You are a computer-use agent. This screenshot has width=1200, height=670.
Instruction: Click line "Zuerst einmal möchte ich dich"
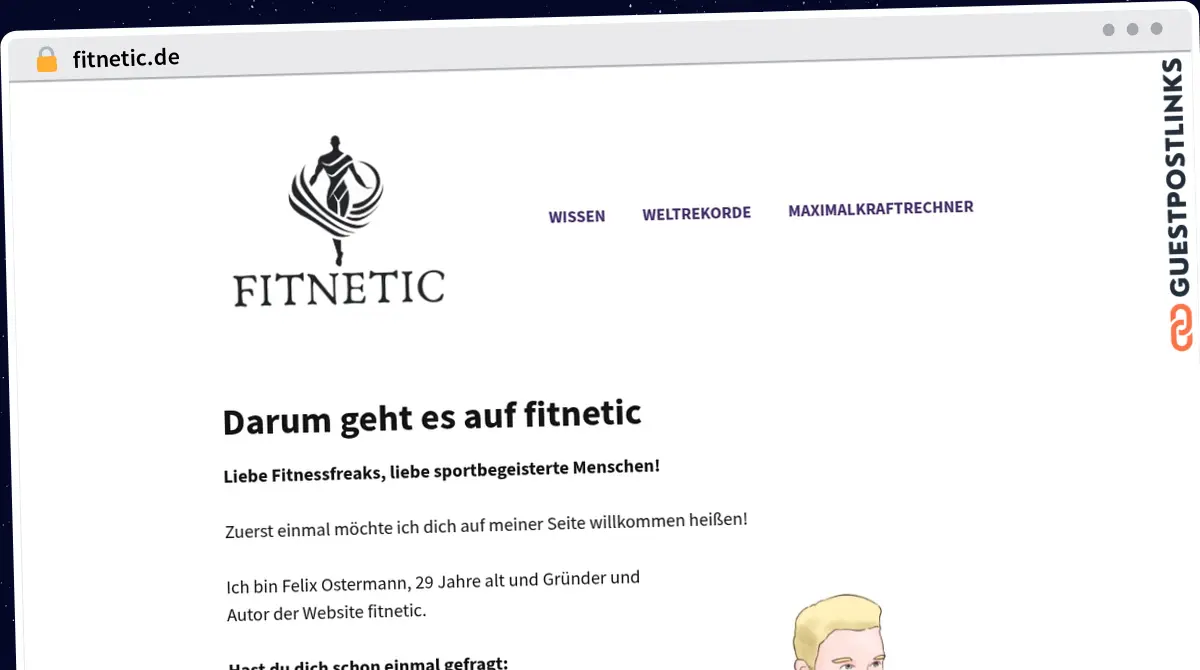pyautogui.click(x=487, y=525)
